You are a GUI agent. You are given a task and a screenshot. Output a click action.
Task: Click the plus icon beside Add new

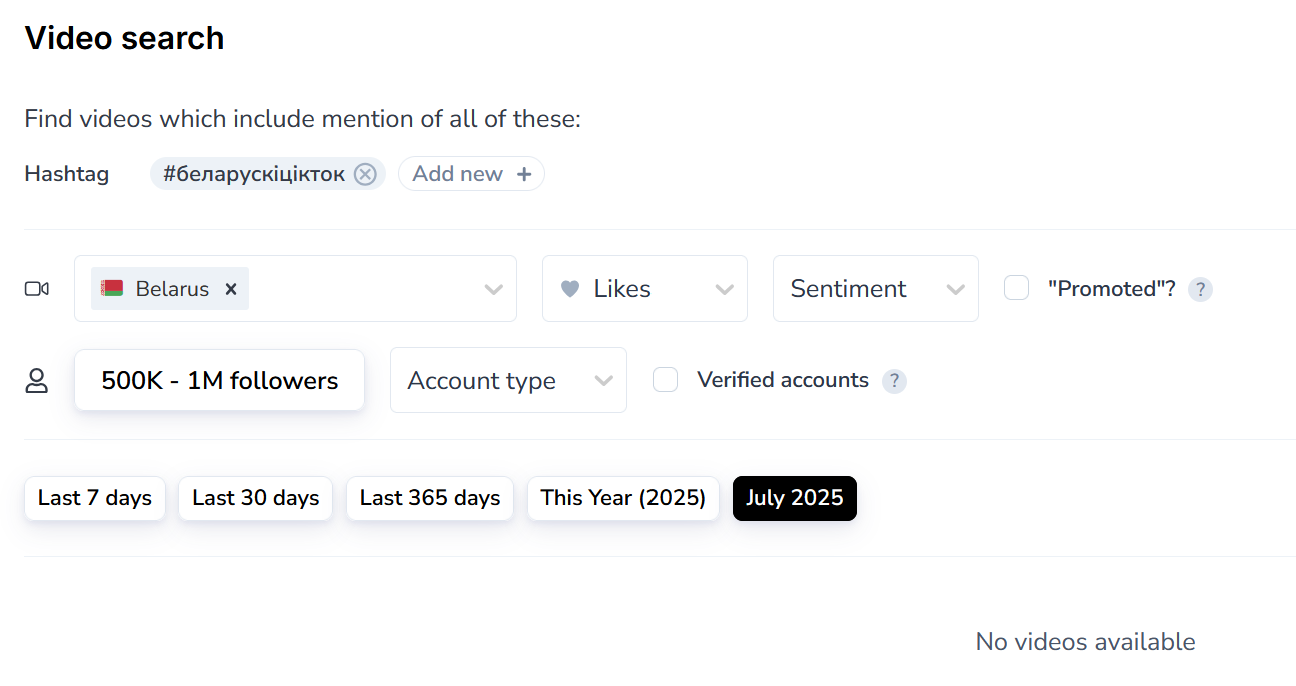pos(524,174)
